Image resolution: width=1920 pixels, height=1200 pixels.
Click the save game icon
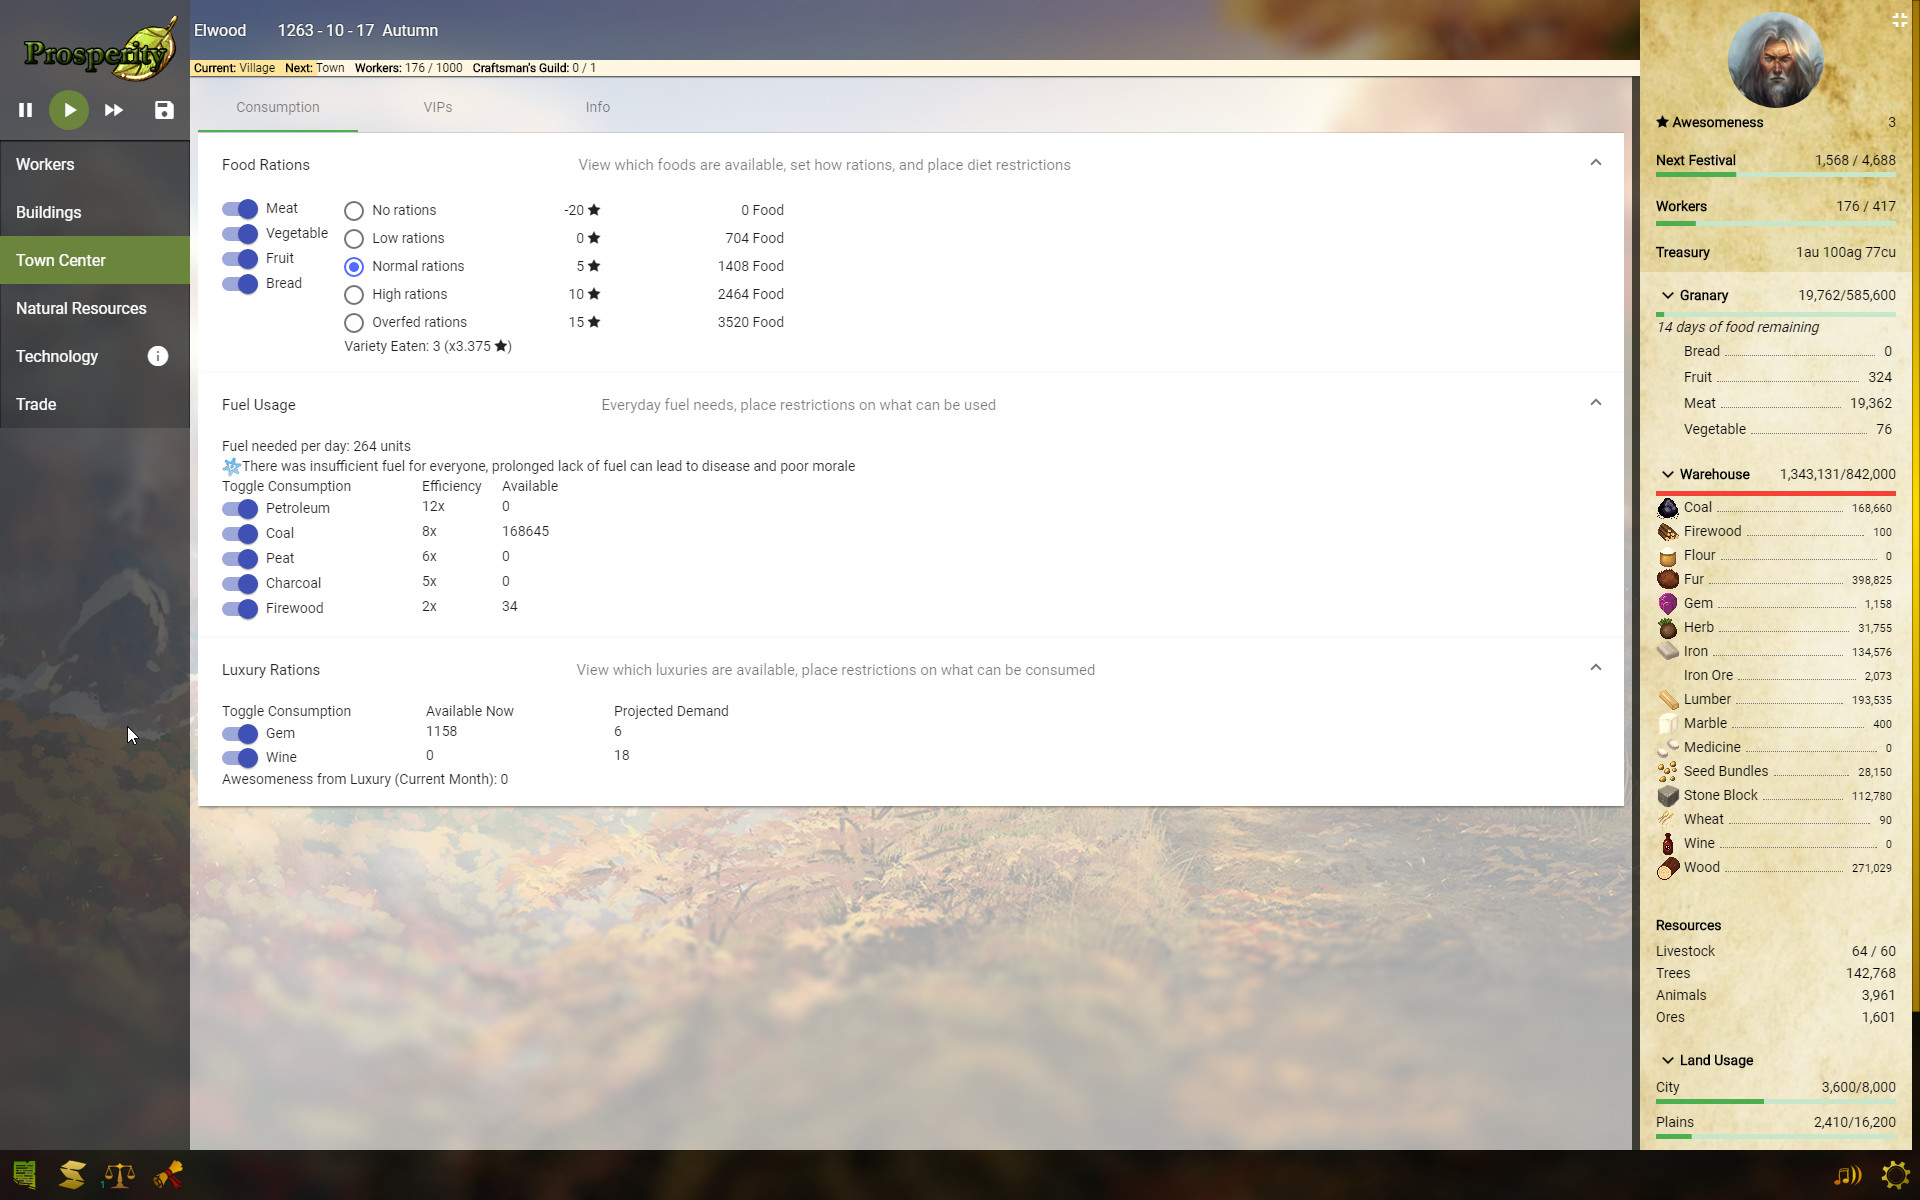[x=163, y=110]
